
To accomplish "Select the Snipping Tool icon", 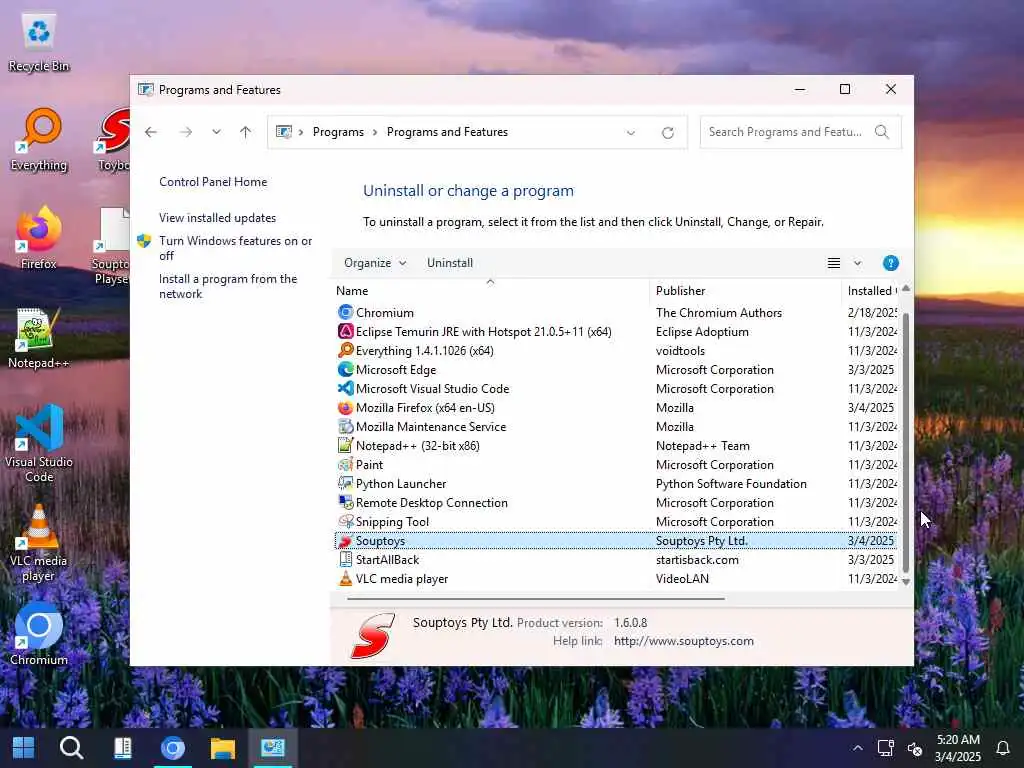I will click(345, 521).
